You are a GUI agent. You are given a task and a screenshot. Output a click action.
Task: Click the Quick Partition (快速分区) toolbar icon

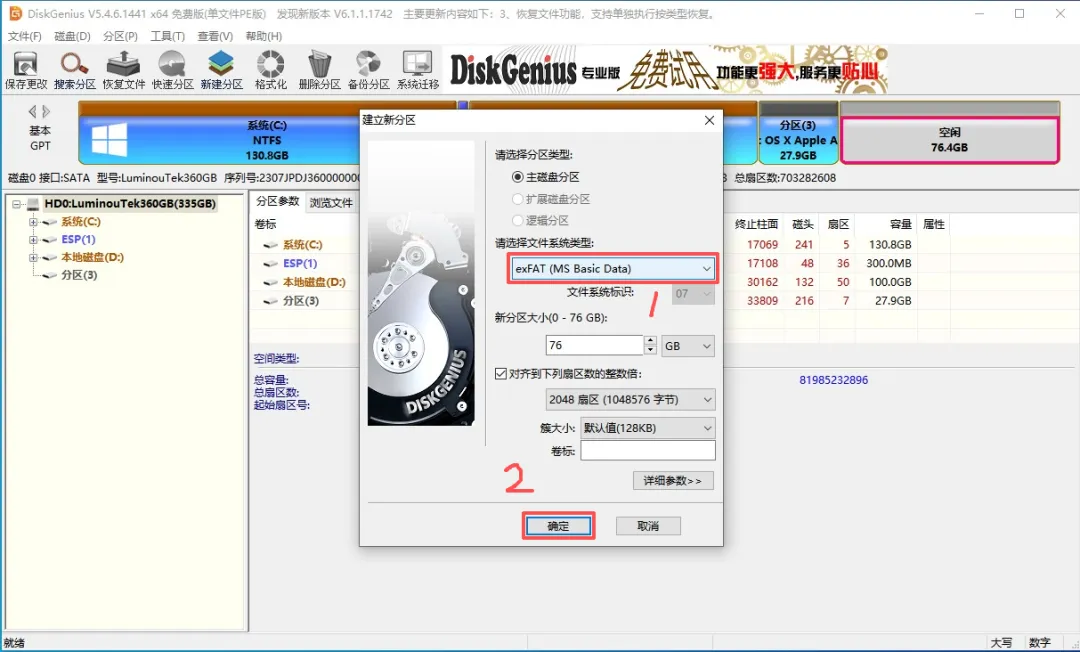[172, 70]
